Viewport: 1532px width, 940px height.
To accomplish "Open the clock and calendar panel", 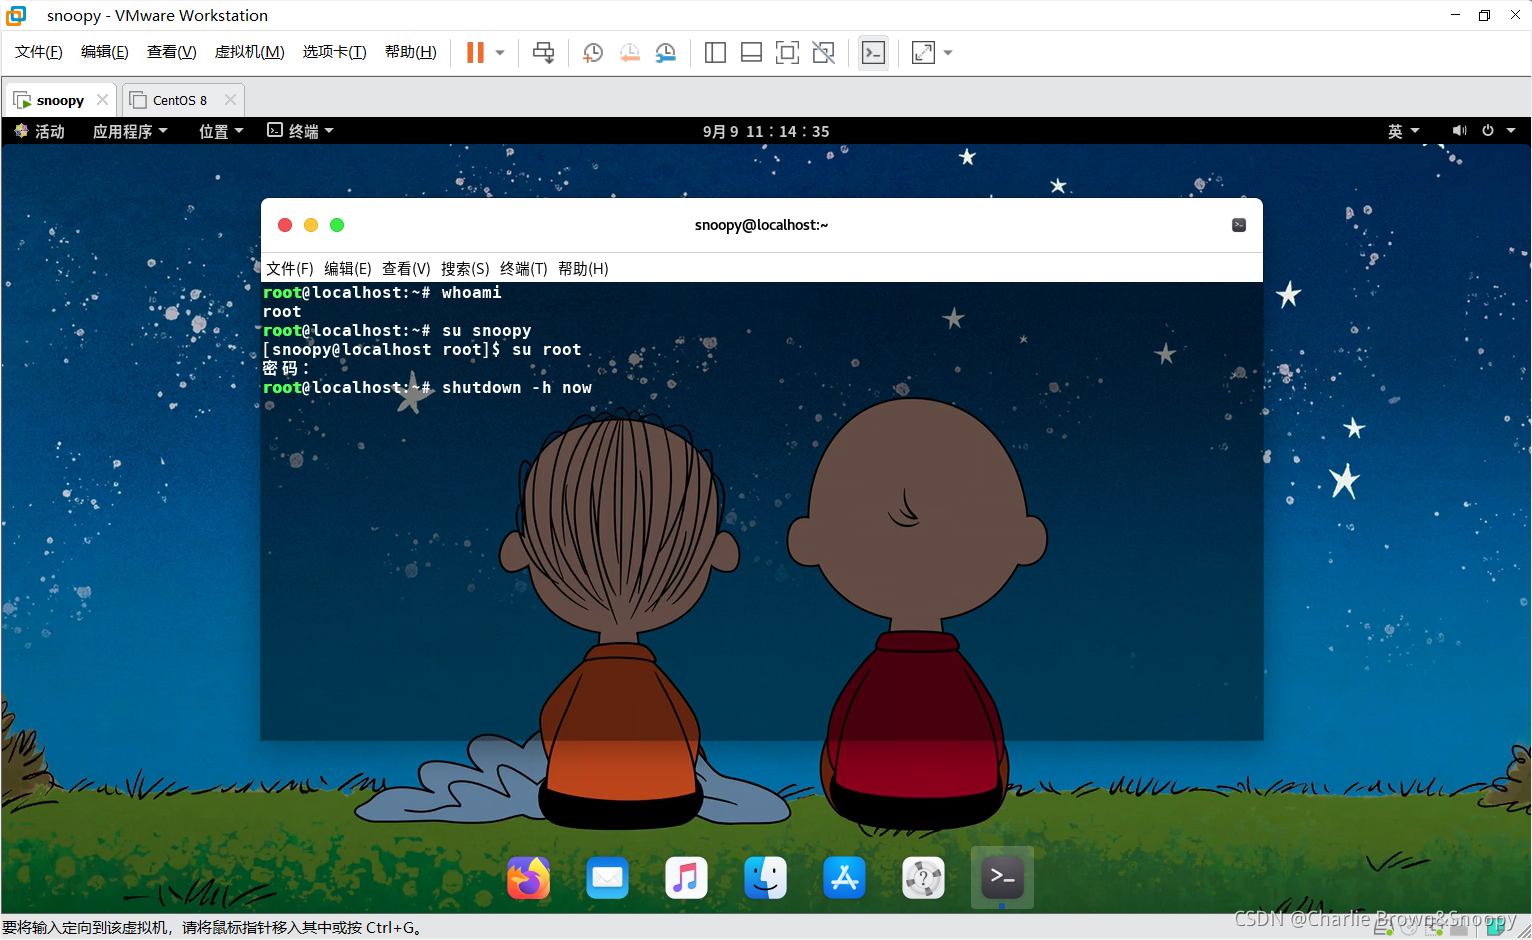I will coord(766,131).
